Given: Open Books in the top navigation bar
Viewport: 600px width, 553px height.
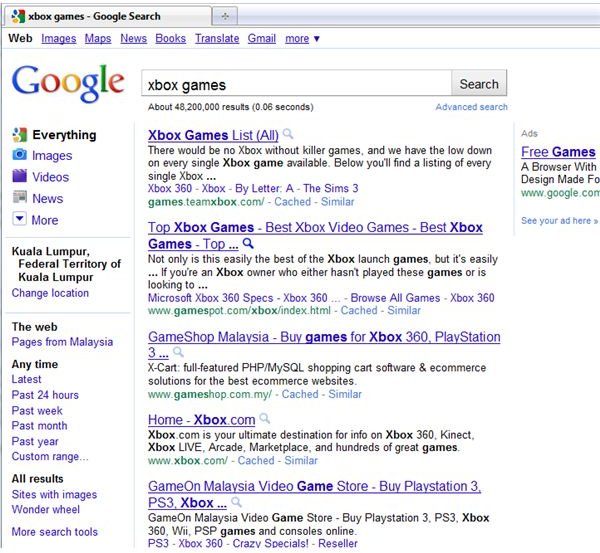Looking at the screenshot, I should click(x=171, y=39).
